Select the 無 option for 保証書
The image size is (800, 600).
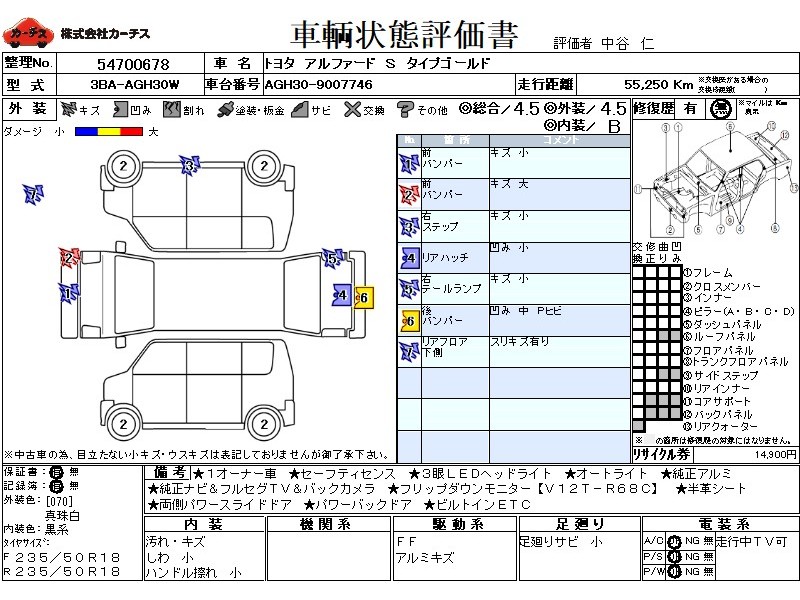[x=74, y=472]
